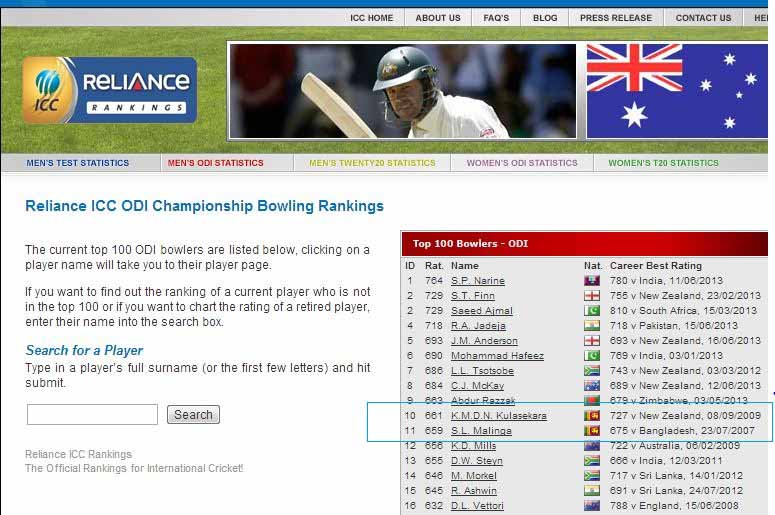Click the West Indies flag beside S.P. Narine
The image size is (775, 515).
pyautogui.click(x=592, y=281)
